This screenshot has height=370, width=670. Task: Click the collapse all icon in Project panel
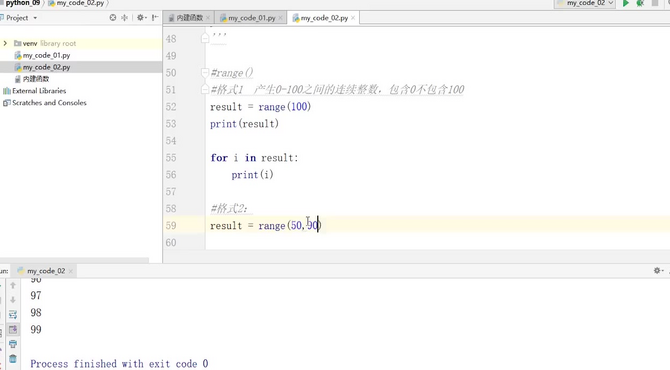(x=125, y=18)
